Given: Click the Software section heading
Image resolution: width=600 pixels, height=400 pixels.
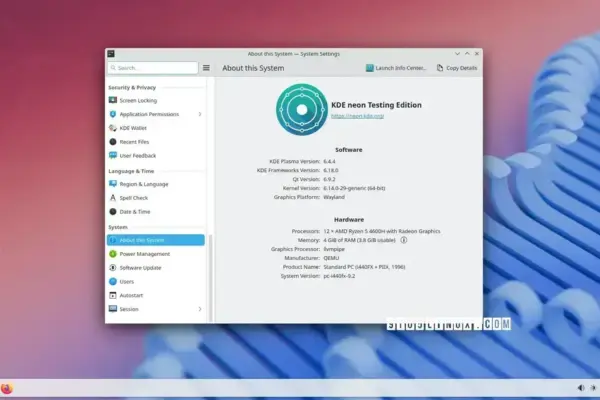Looking at the screenshot, I should [349, 150].
